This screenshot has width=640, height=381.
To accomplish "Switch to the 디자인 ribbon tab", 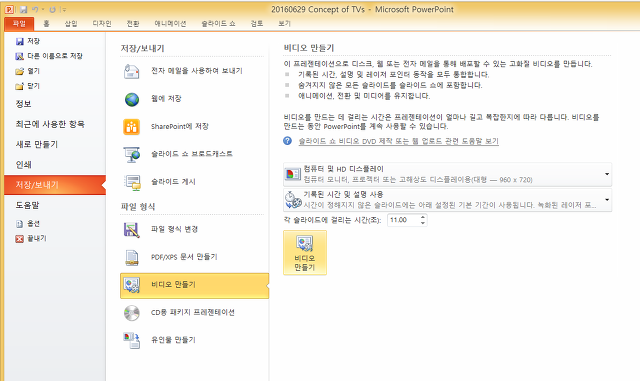I will (102, 24).
